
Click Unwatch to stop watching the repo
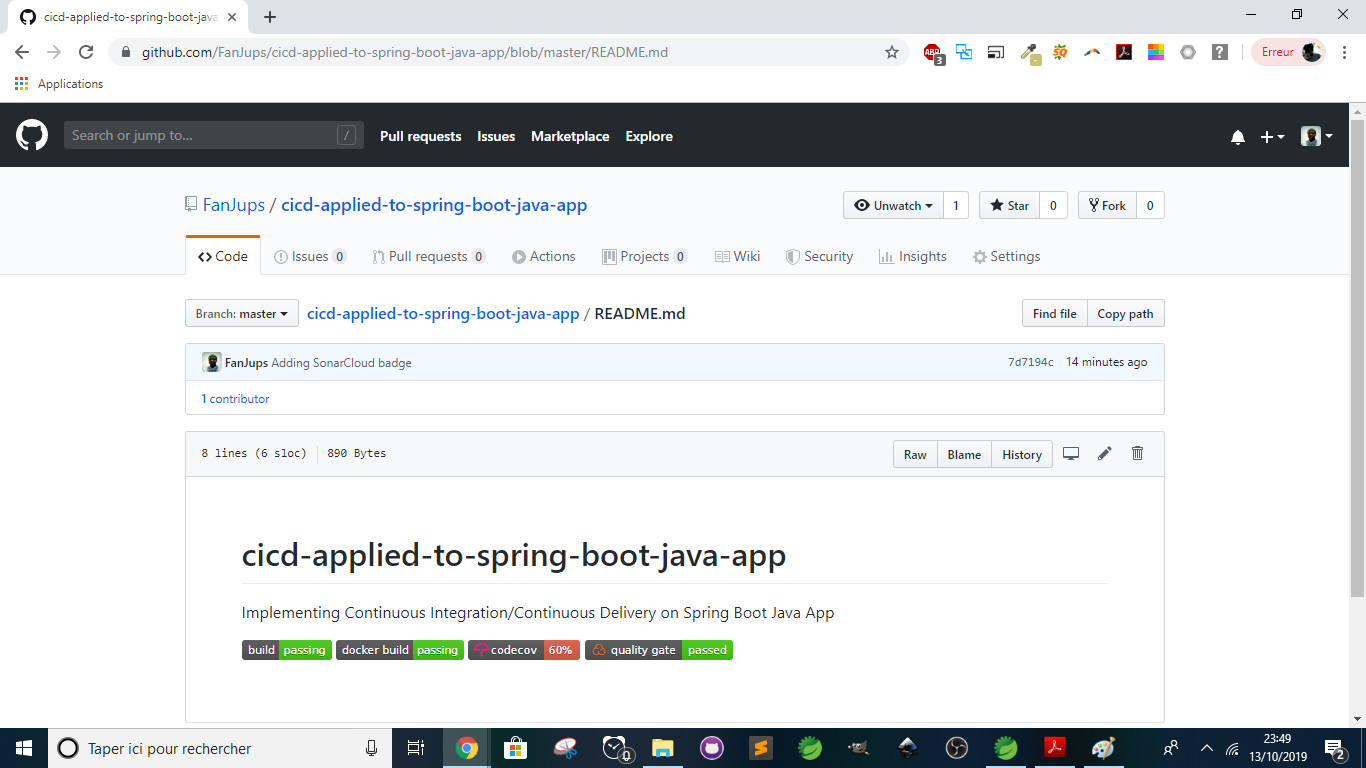(892, 205)
